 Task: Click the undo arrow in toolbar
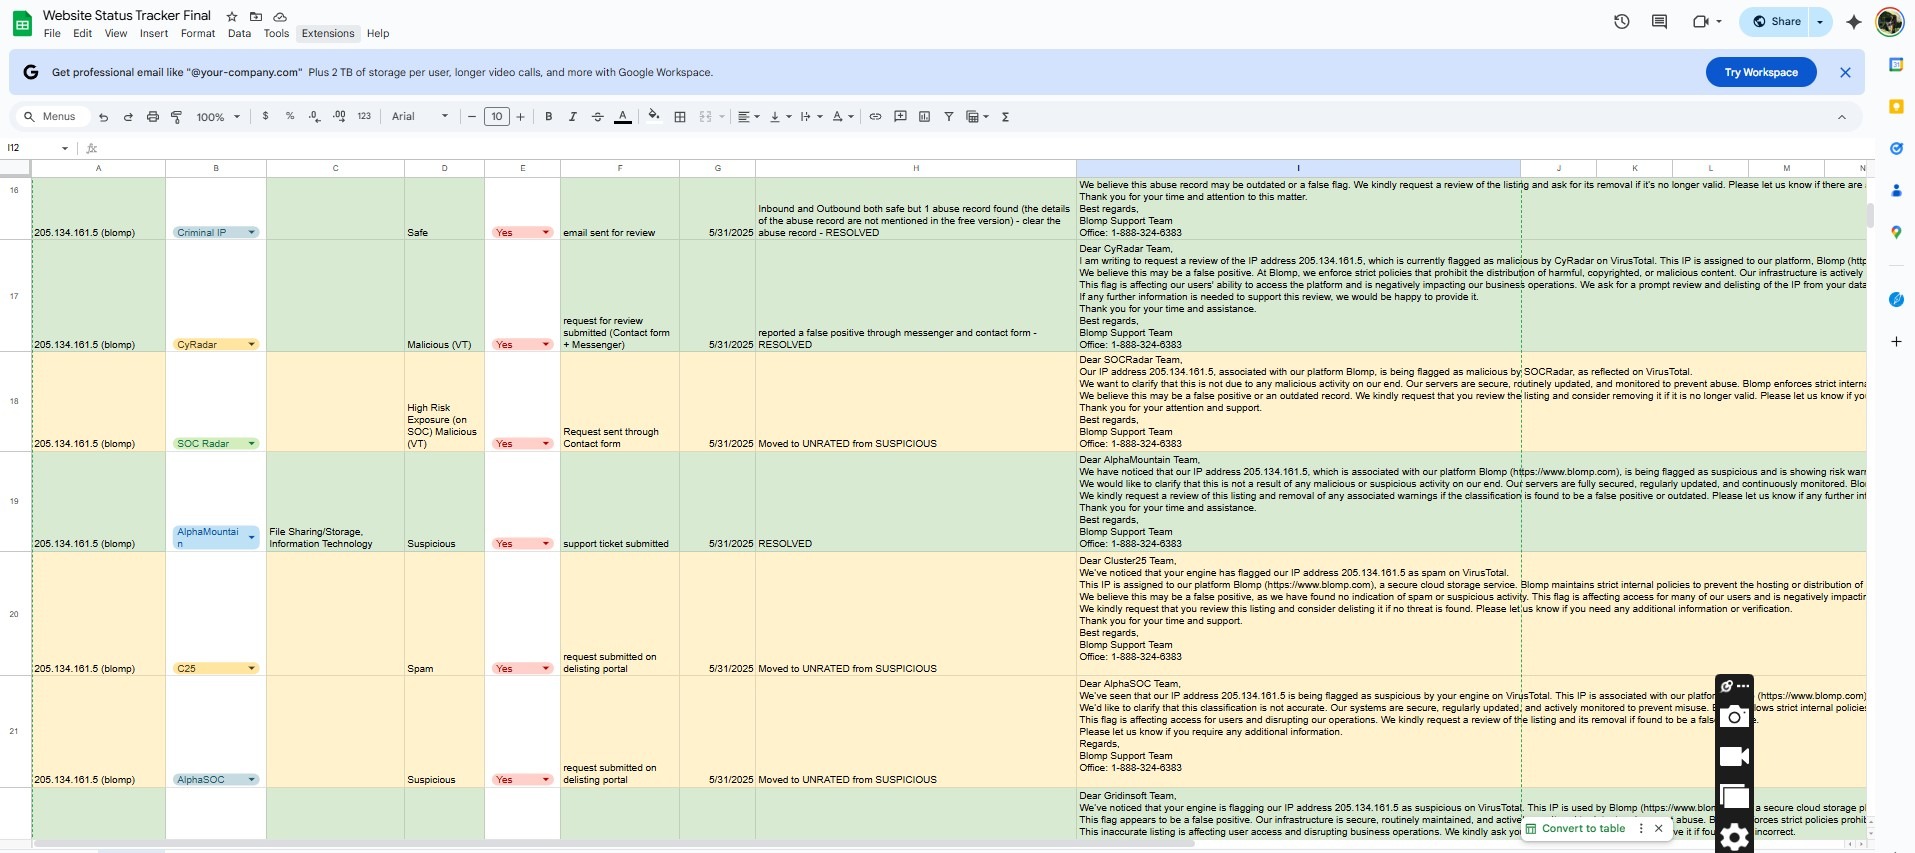[x=103, y=117]
